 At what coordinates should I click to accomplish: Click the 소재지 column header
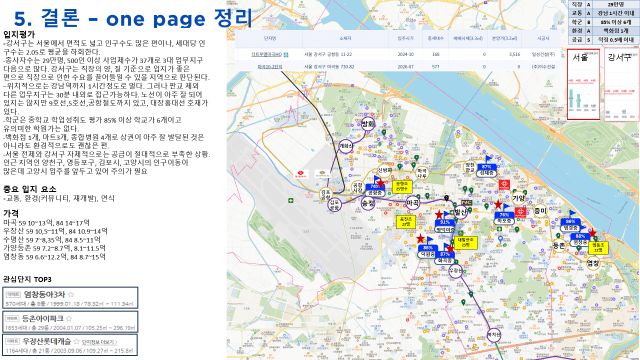click(345, 38)
